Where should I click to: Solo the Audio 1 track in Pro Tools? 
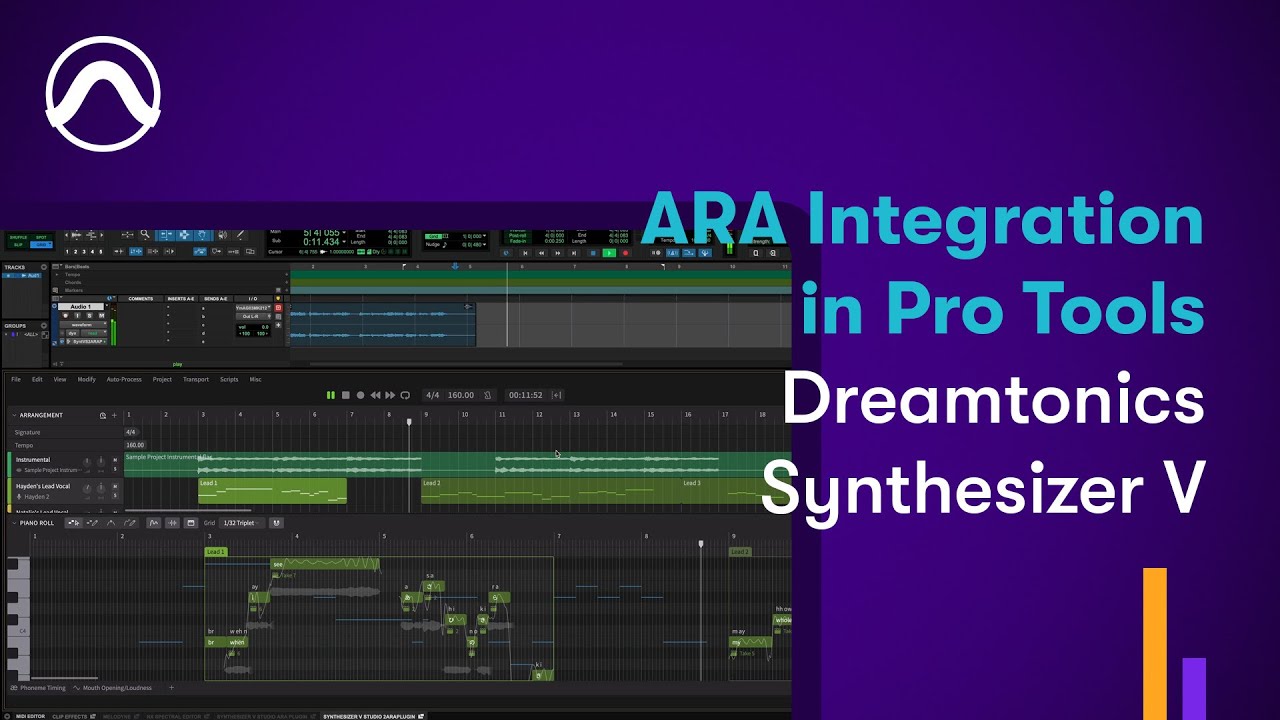pos(89,316)
